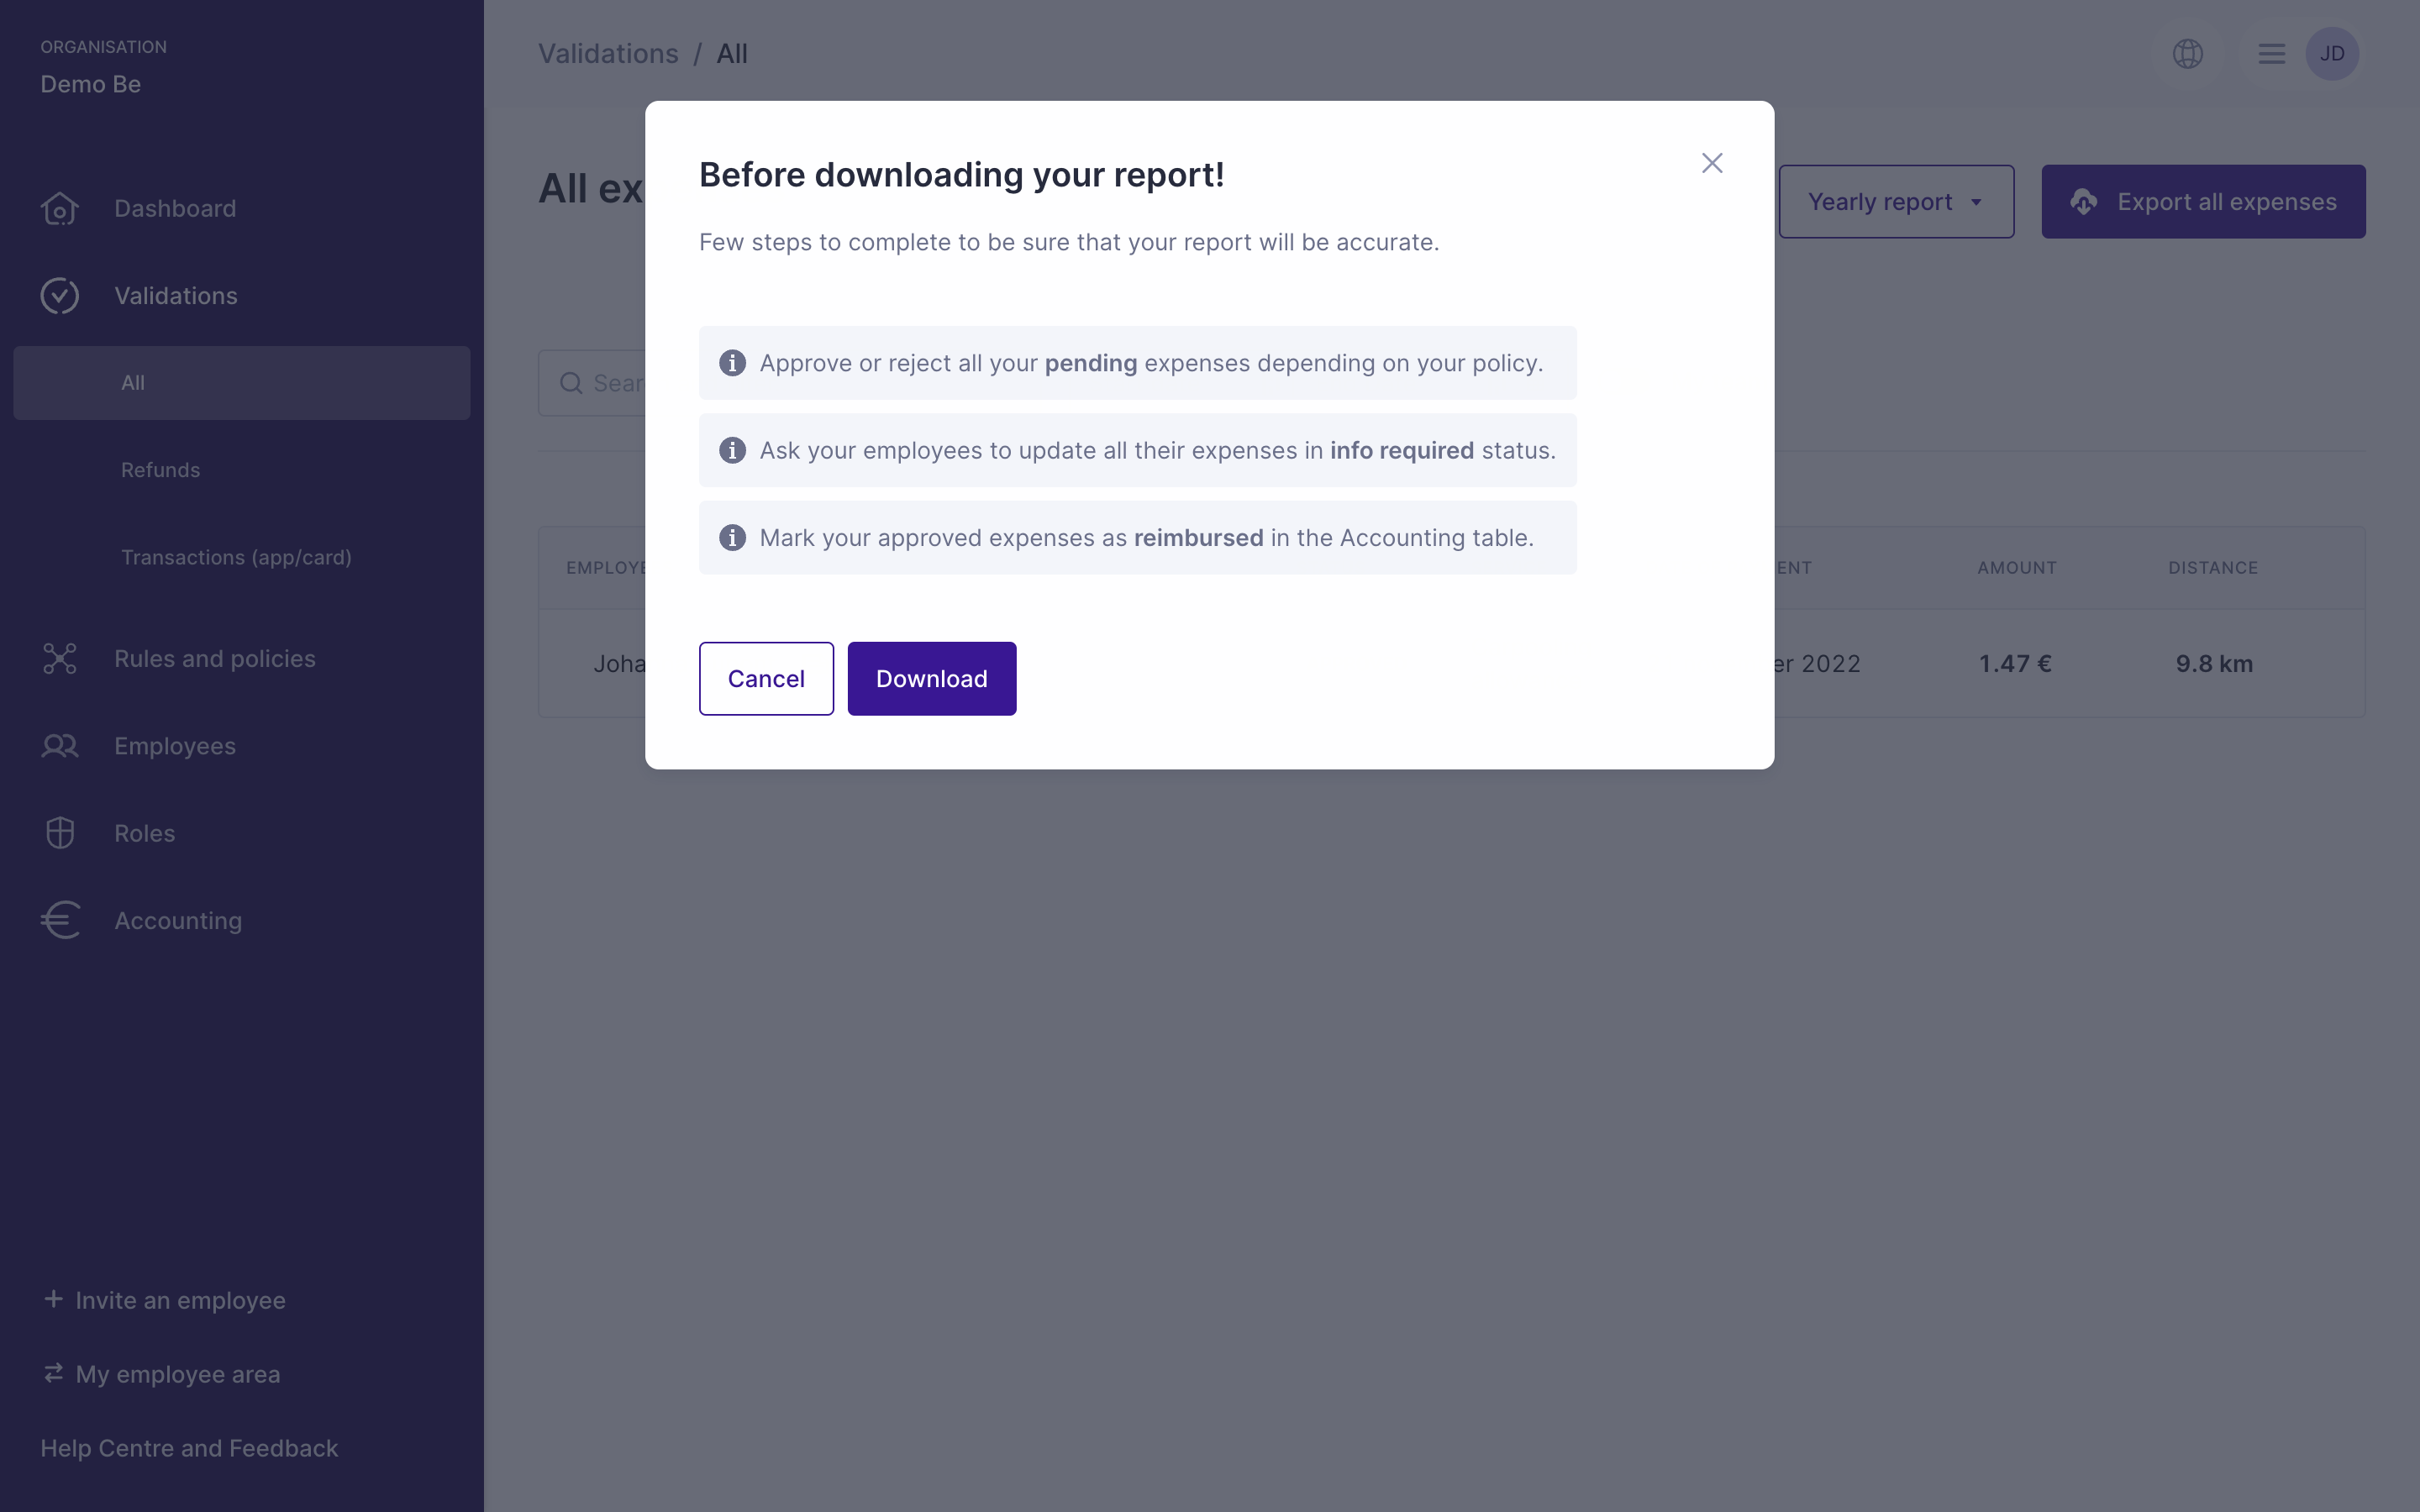
Task: Cancel the report download
Action: pyautogui.click(x=766, y=679)
